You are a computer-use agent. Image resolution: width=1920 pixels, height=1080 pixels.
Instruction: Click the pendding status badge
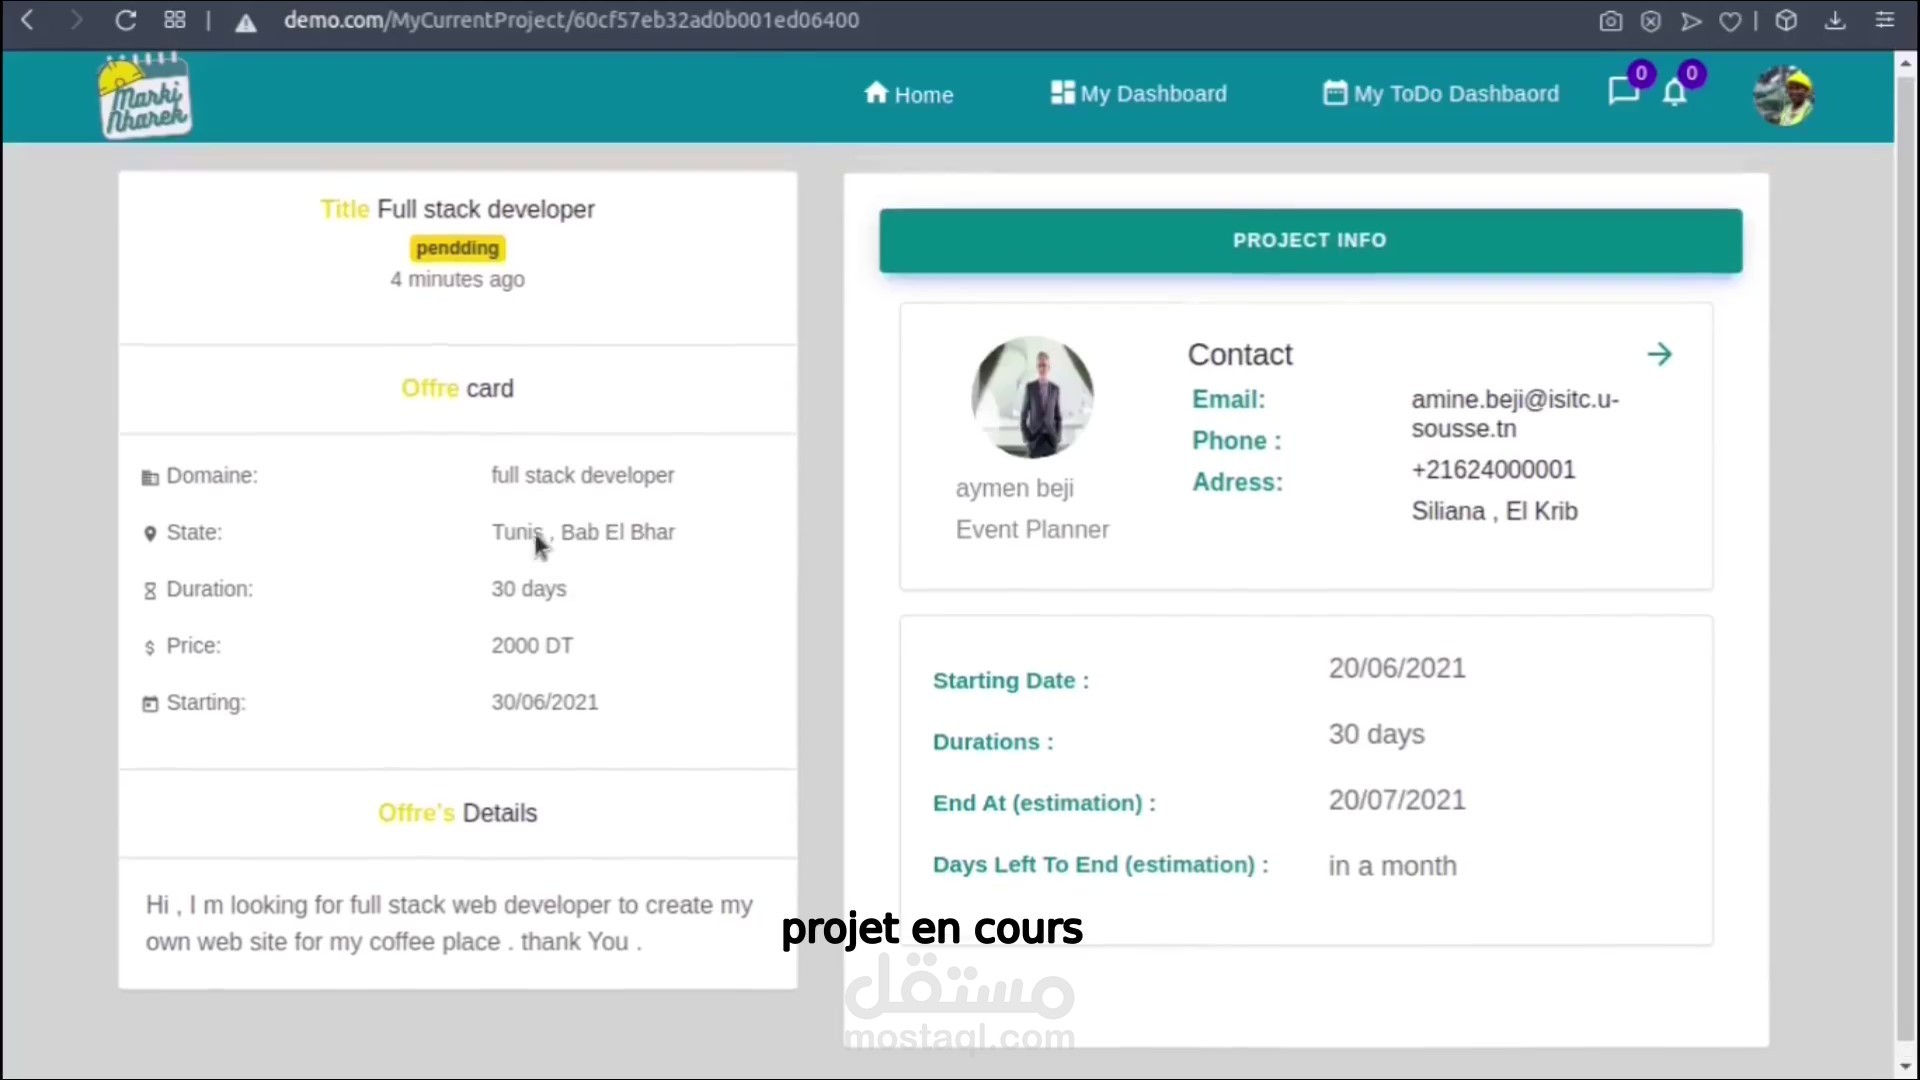tap(457, 248)
